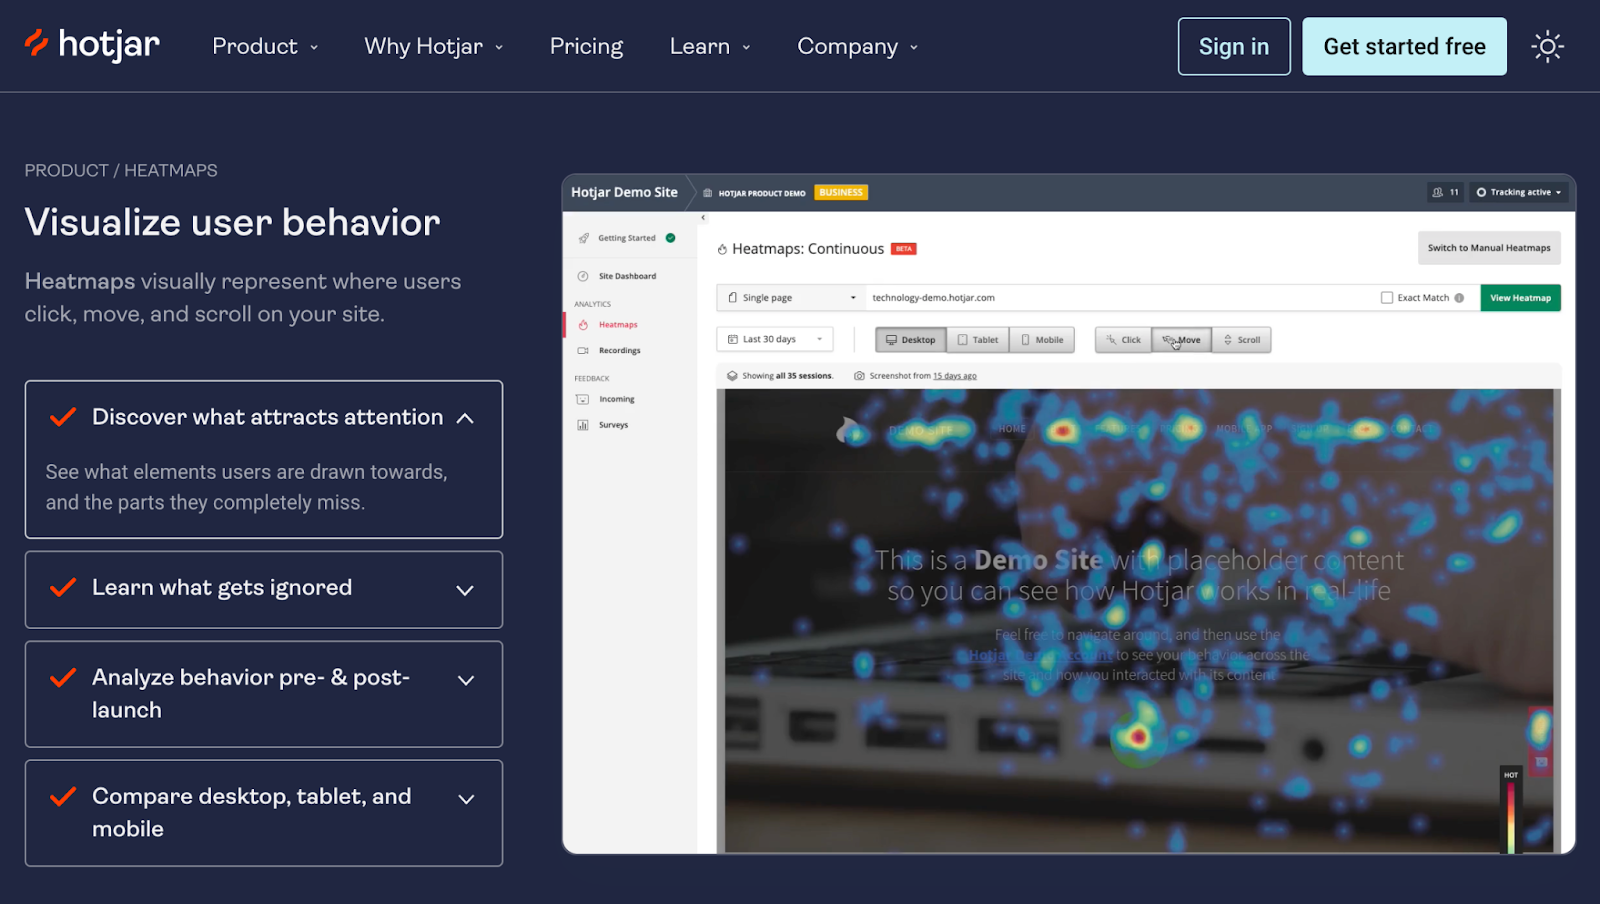Open Site Dashboard in the sidebar
Screen dimensions: 1600x904
point(627,276)
